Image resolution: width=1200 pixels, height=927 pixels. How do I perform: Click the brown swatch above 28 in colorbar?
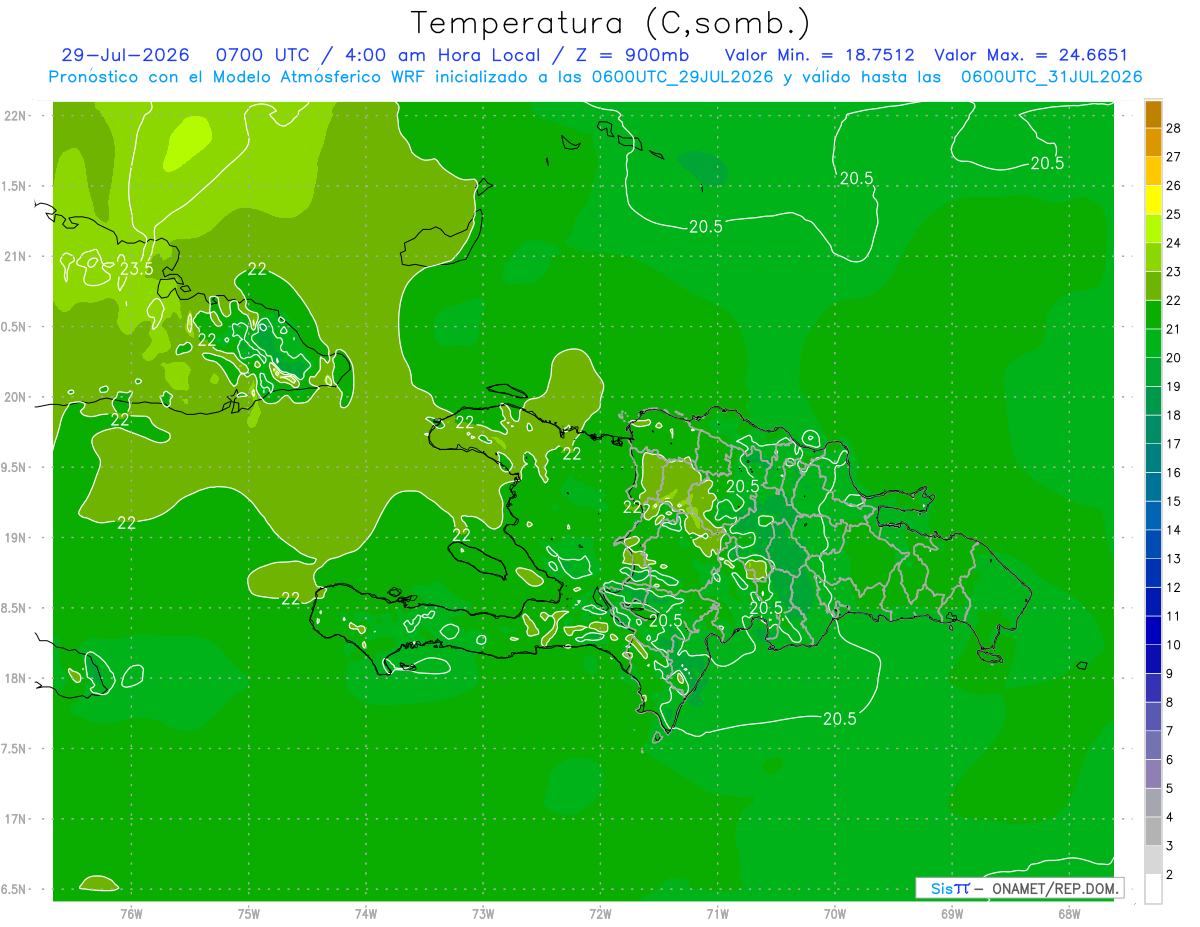tap(1153, 114)
